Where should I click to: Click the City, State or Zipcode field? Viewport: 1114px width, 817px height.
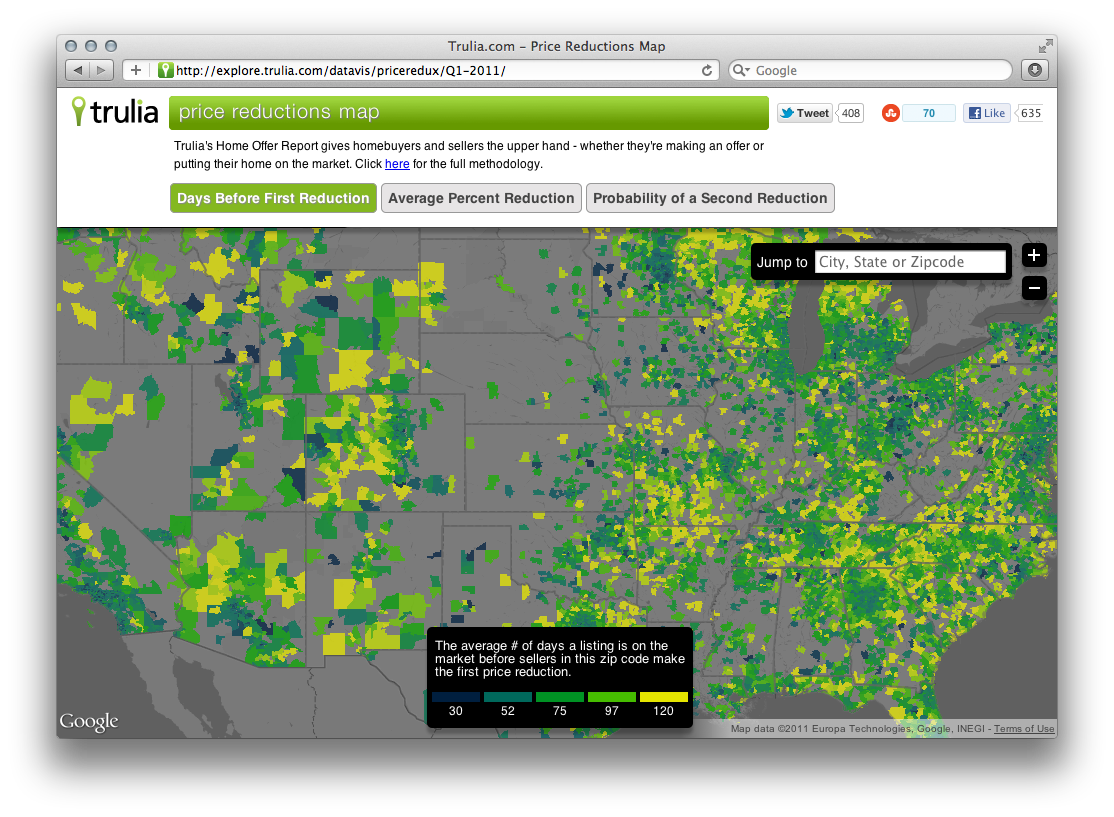(x=910, y=261)
